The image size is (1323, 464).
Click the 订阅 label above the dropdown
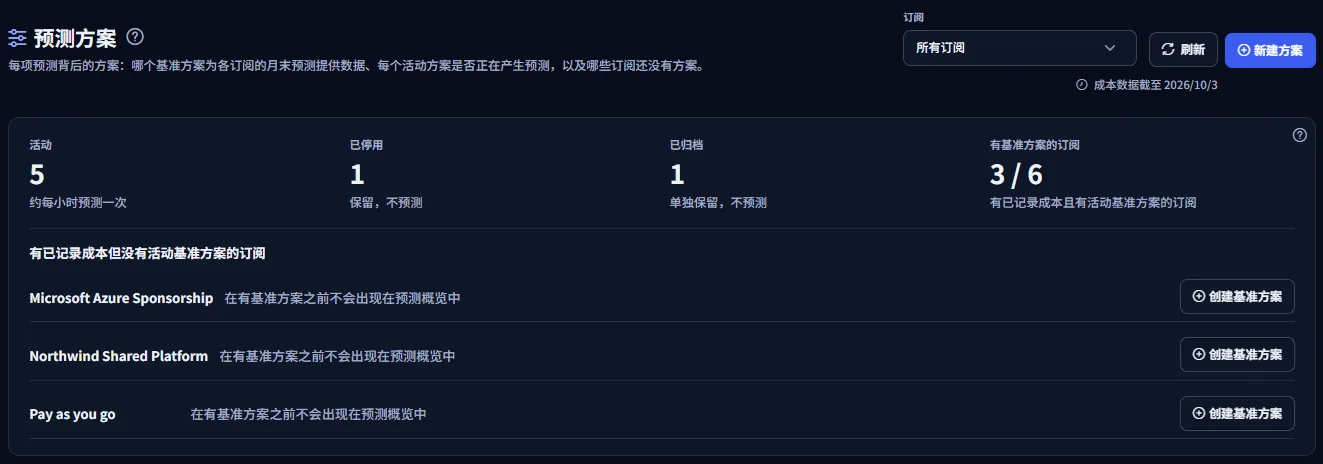pyautogui.click(x=913, y=18)
